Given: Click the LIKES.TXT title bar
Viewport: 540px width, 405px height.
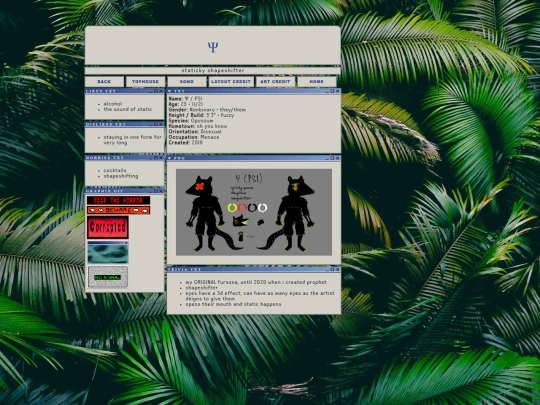Looking at the screenshot, I should 124,91.
